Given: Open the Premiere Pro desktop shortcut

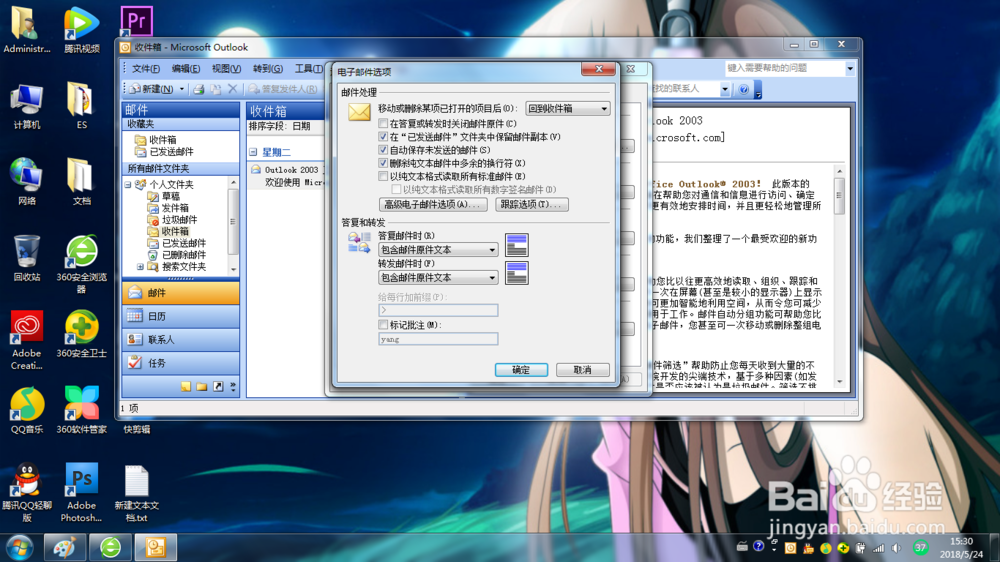Looking at the screenshot, I should [136, 21].
